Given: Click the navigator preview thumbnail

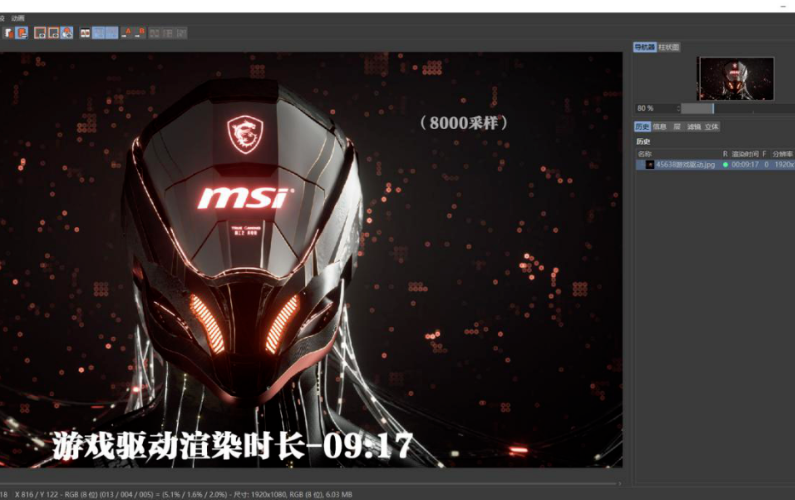Looking at the screenshot, I should (x=736, y=79).
